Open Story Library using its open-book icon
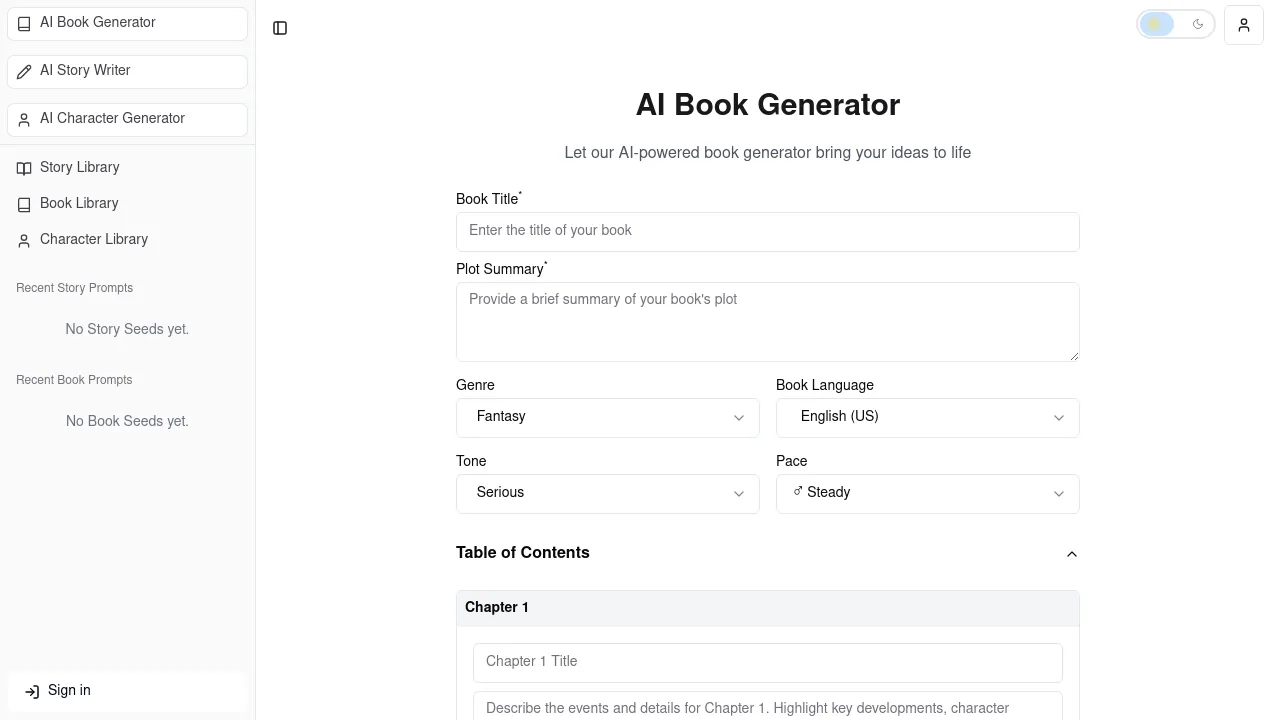1280x720 pixels. tap(24, 168)
